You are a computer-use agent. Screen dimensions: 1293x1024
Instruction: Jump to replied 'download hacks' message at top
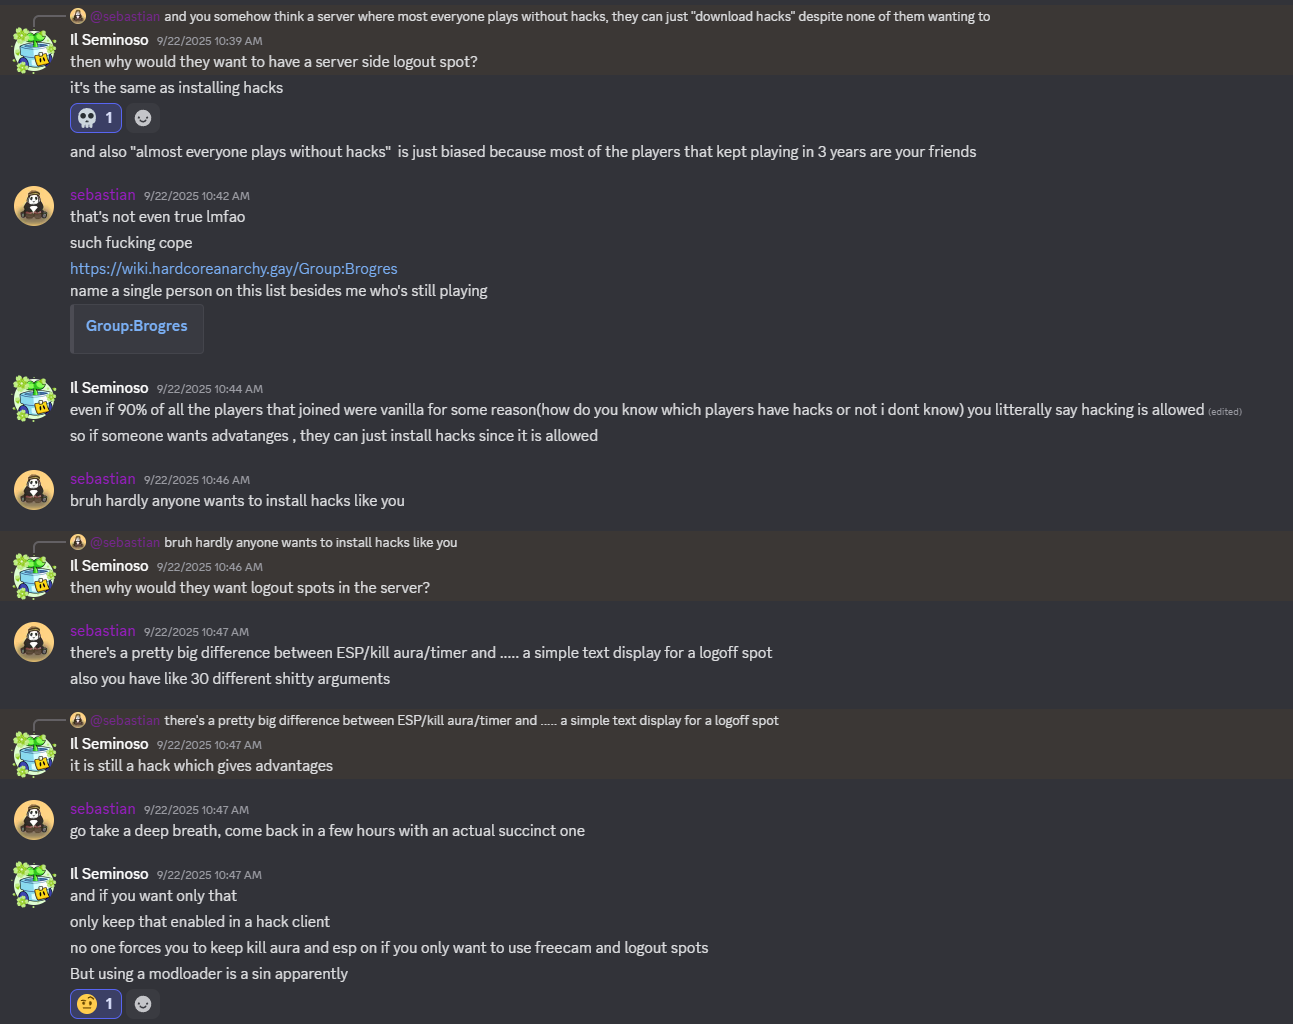(x=576, y=16)
